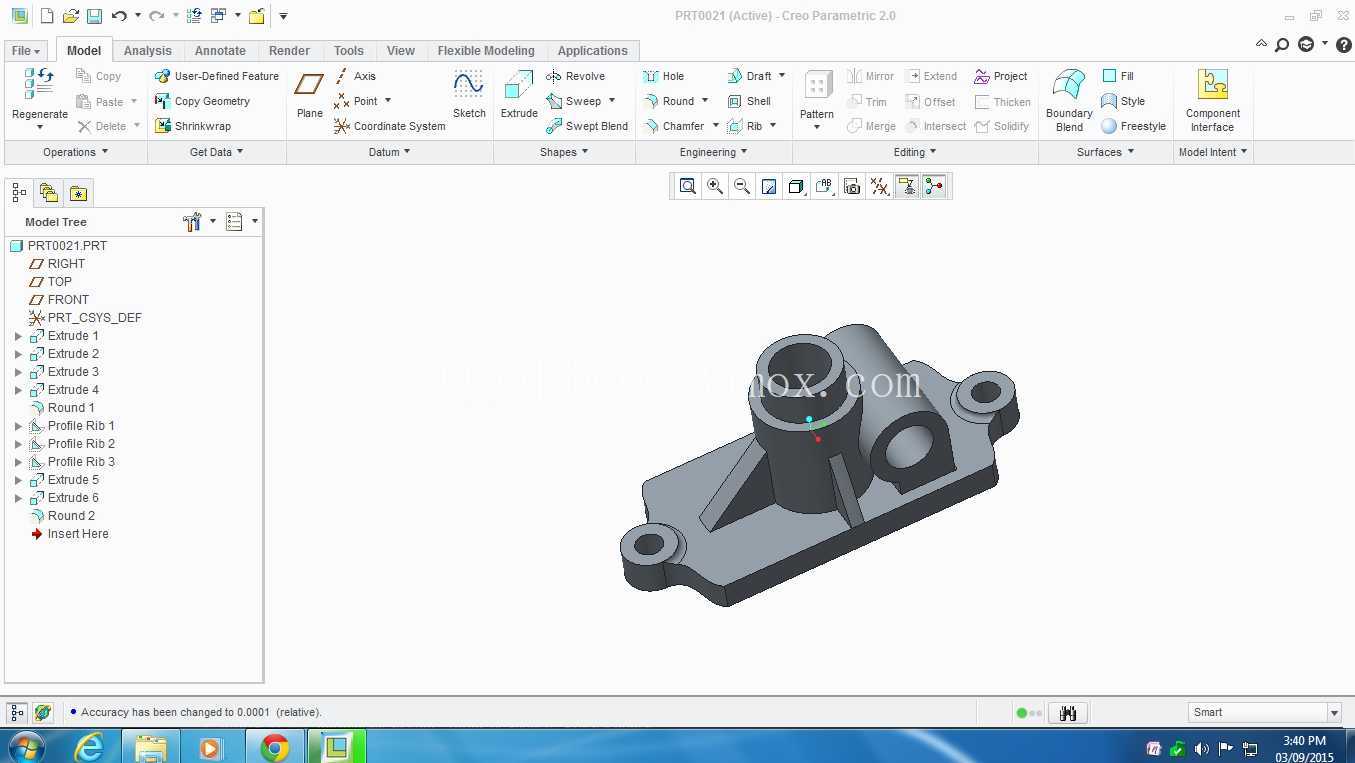Open the Smart selection filter dropdown
Viewport: 1355px width, 763px height.
(x=1333, y=713)
